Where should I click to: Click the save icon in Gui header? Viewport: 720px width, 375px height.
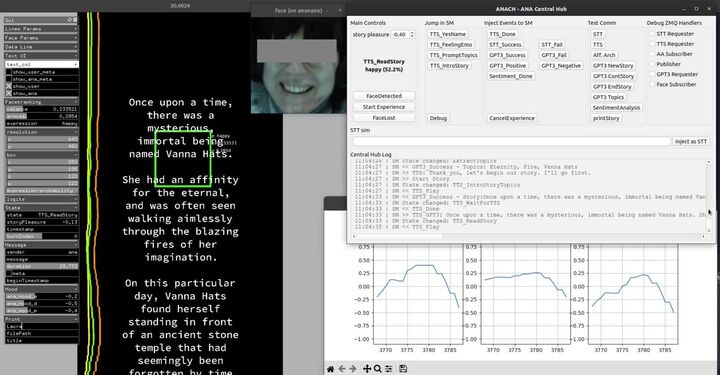(75, 20)
